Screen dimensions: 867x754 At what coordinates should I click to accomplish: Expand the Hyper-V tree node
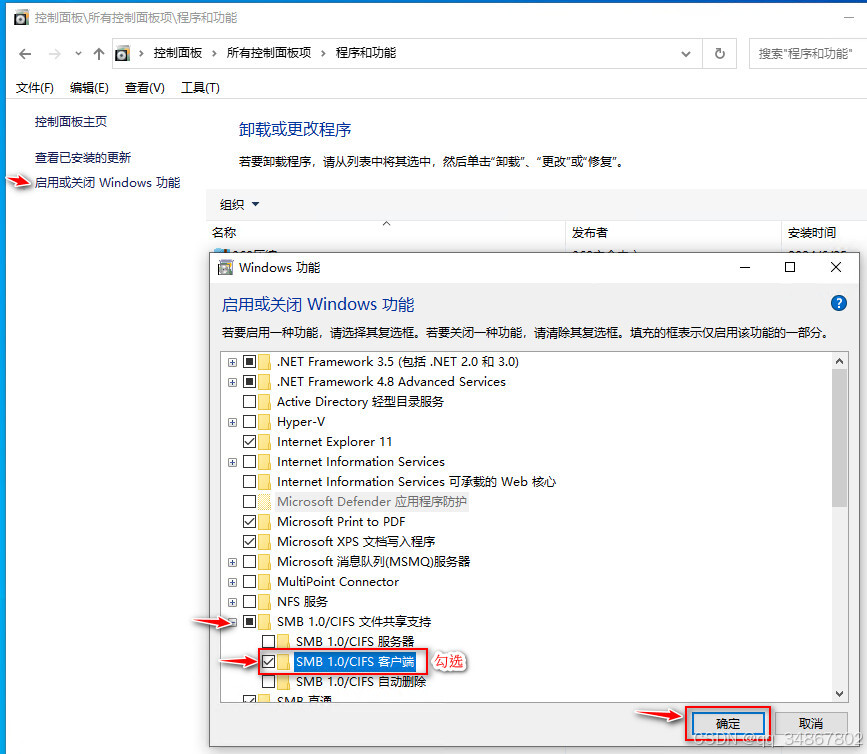tap(232, 422)
